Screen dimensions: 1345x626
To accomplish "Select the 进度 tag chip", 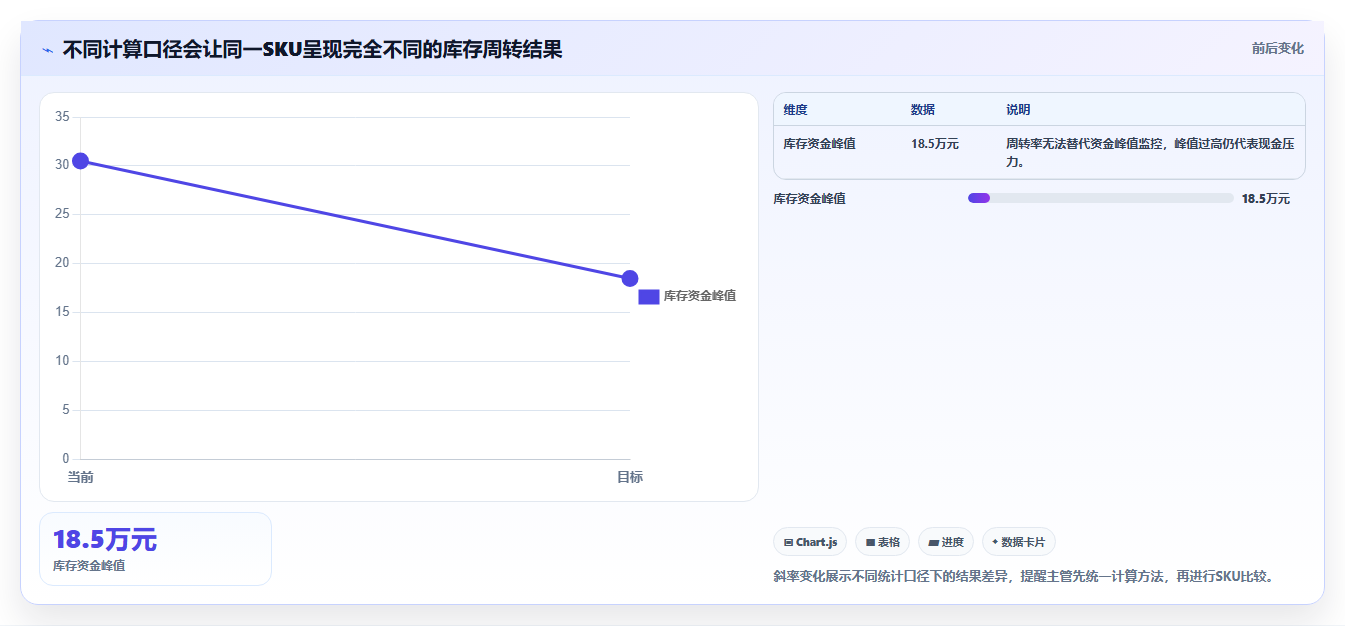I will [x=945, y=542].
